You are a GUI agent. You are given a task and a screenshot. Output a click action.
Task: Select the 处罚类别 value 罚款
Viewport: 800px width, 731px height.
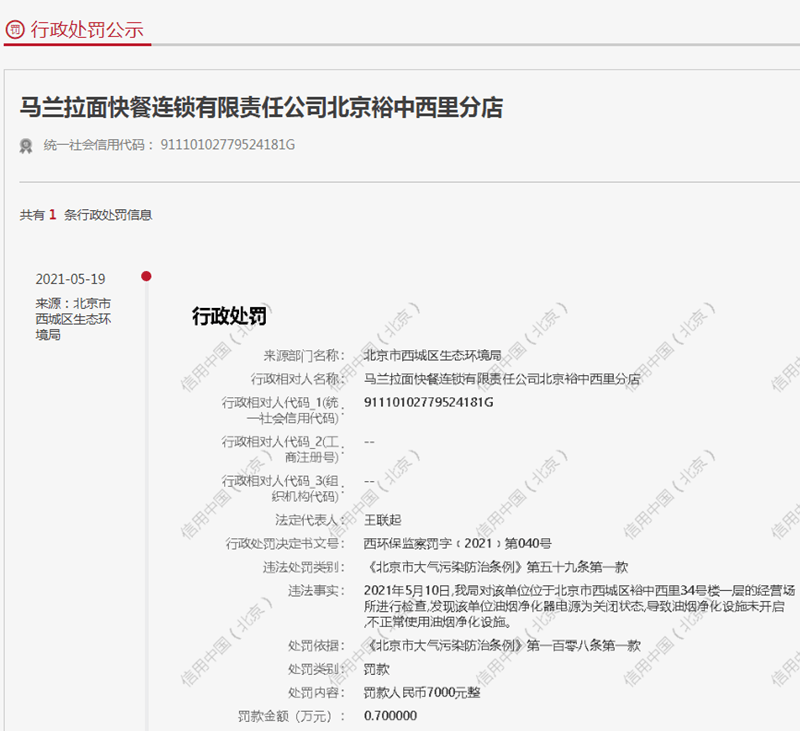(377, 669)
